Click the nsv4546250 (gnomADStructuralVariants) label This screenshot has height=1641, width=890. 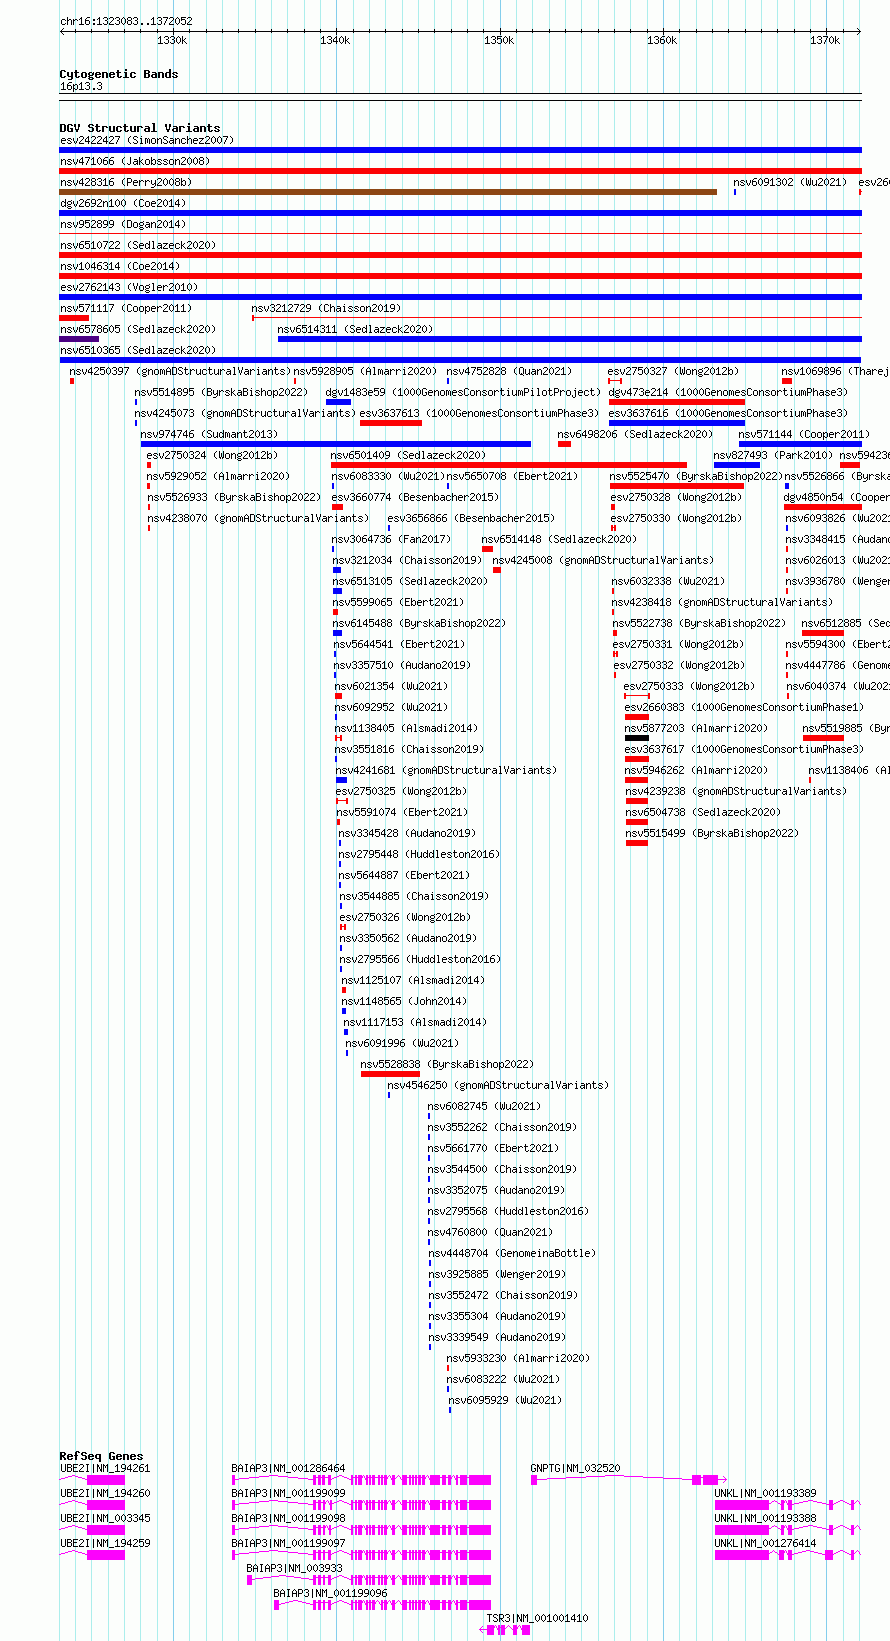point(498,1085)
